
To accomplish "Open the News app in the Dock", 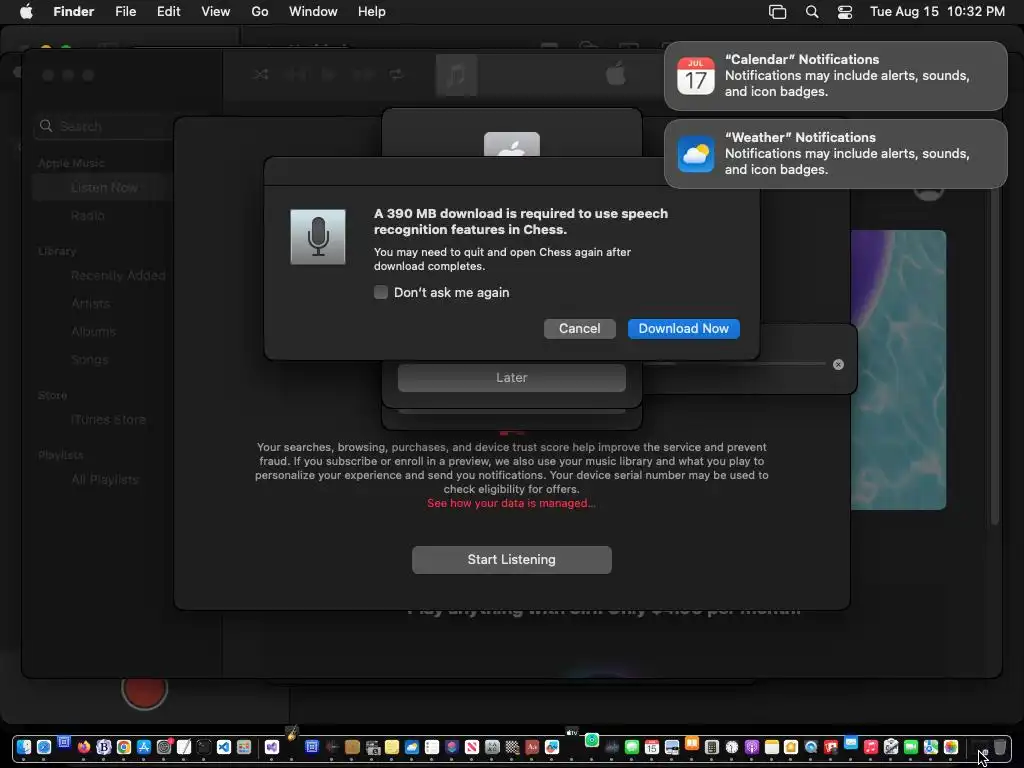I will (472, 747).
